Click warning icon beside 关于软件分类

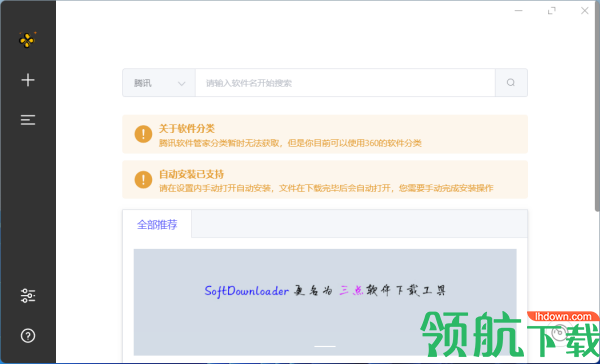(x=143, y=134)
